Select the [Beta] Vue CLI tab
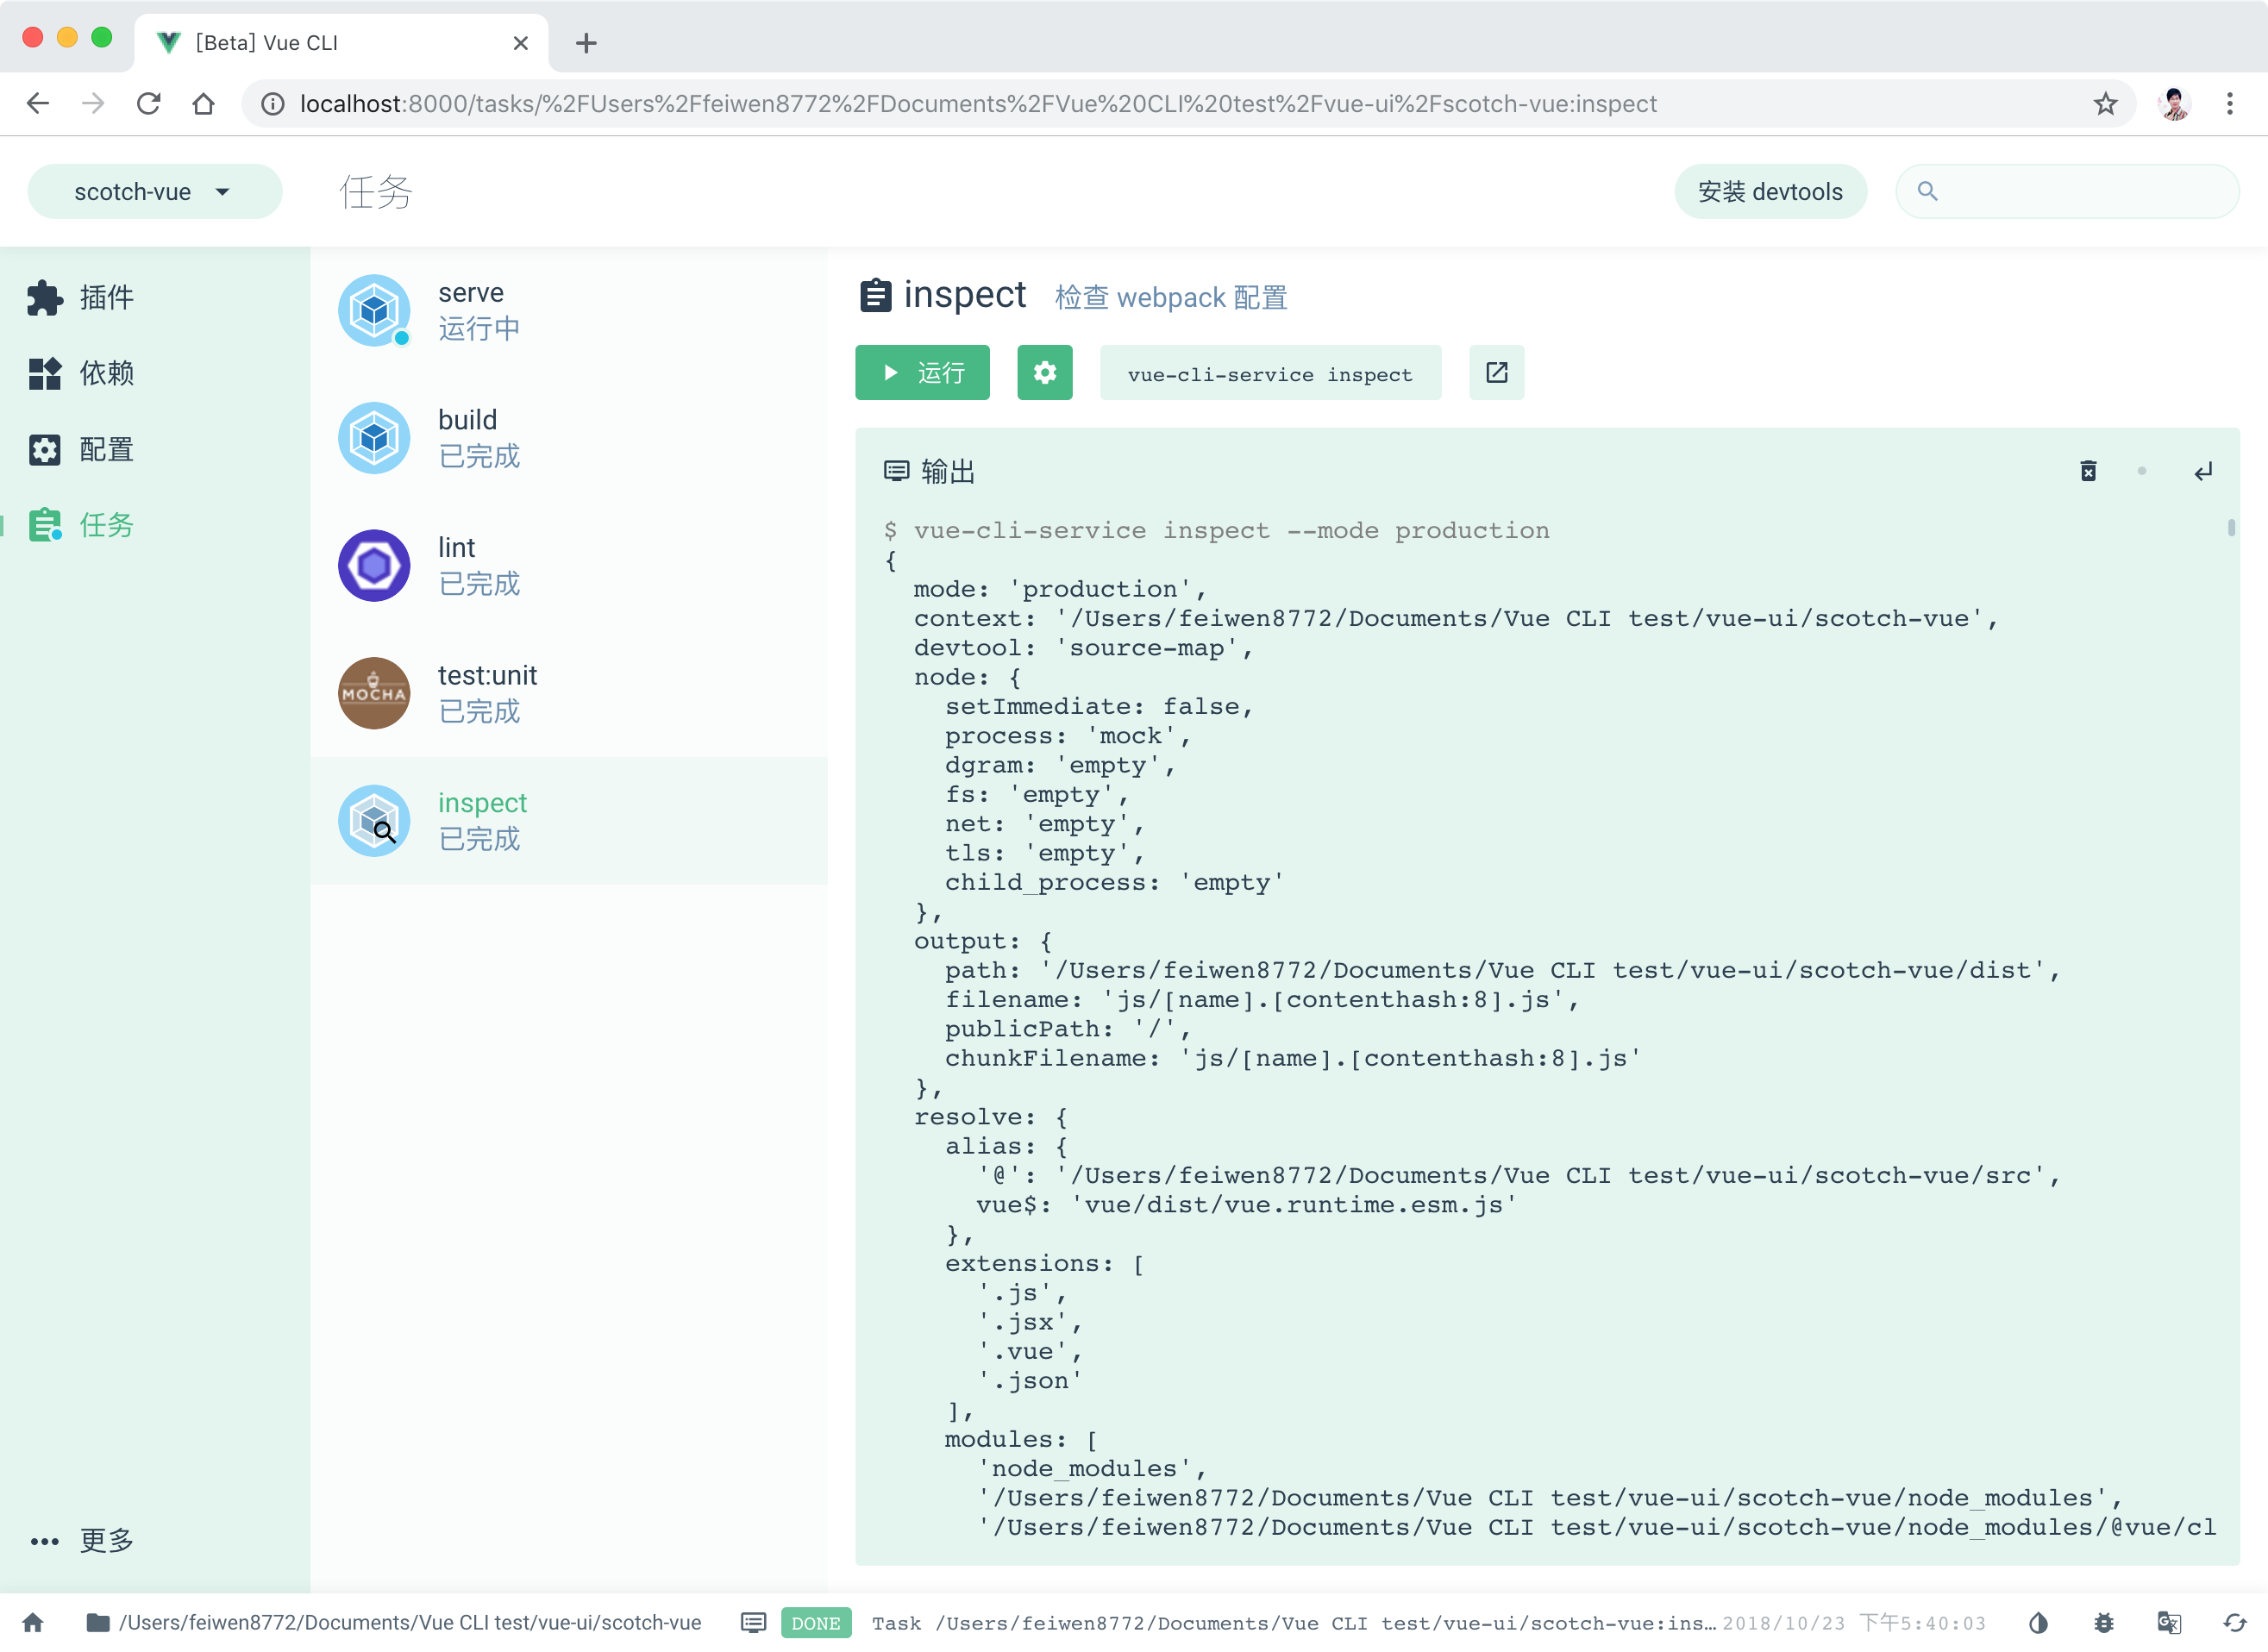Viewport: 2268px width, 1652px height. coord(340,43)
